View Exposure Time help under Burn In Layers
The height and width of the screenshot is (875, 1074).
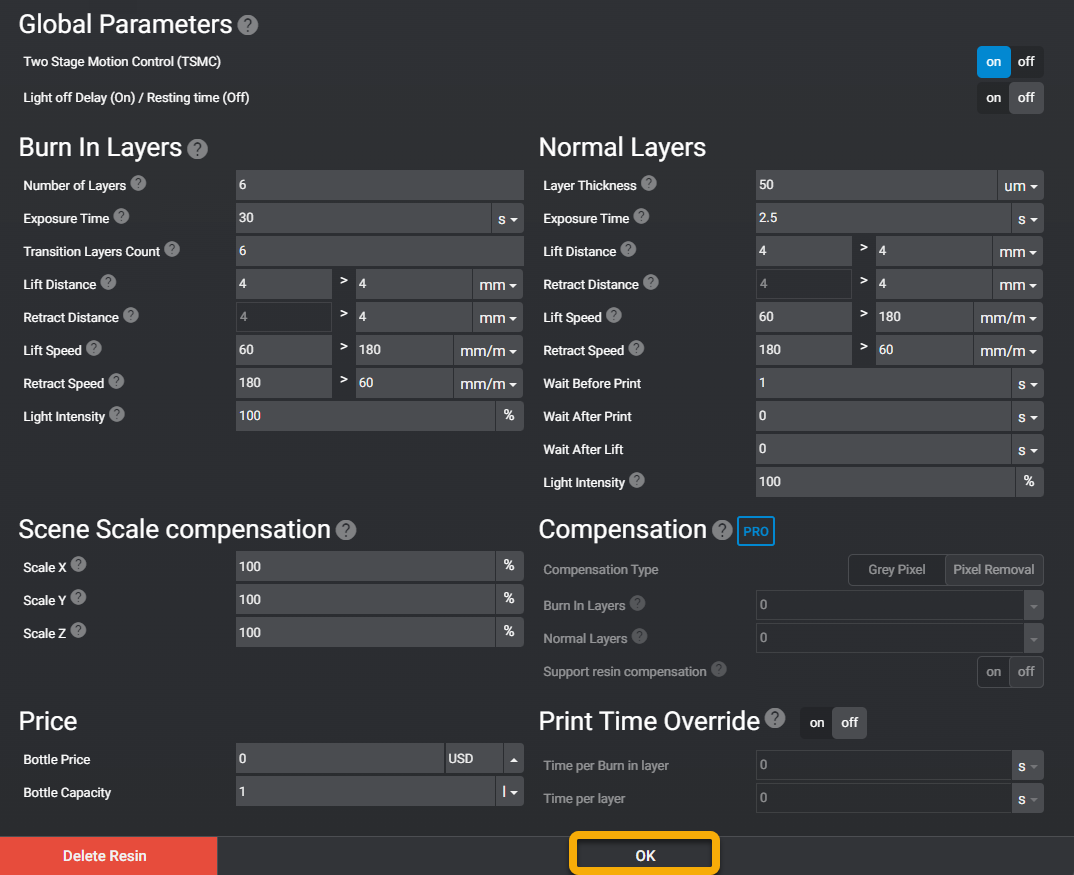[121, 217]
